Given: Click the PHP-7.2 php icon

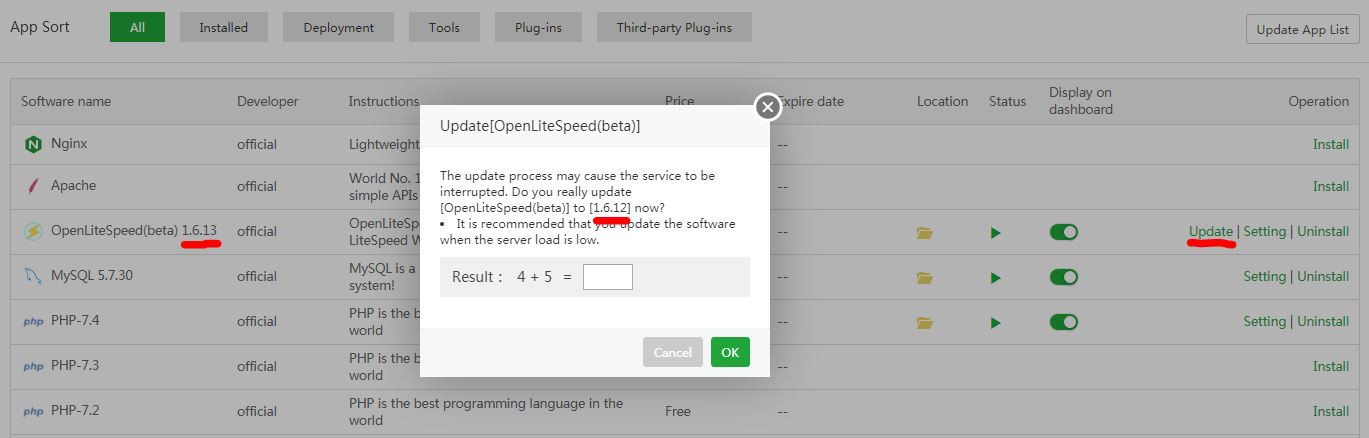Looking at the screenshot, I should pos(33,412).
